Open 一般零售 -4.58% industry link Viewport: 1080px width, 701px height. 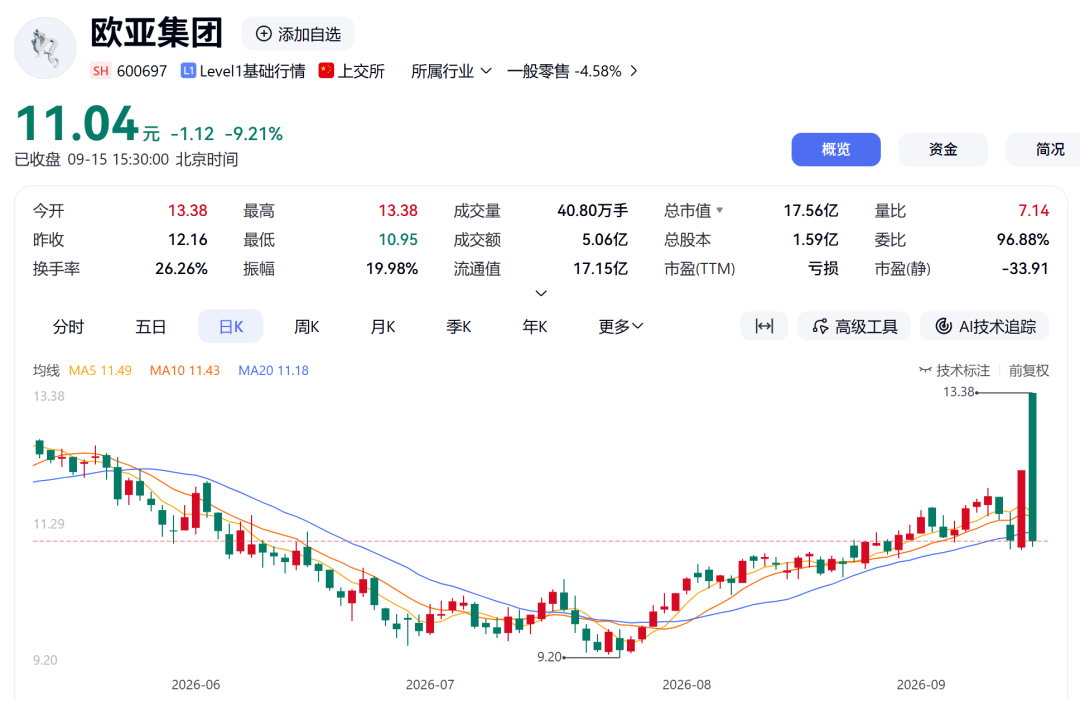[x=564, y=71]
